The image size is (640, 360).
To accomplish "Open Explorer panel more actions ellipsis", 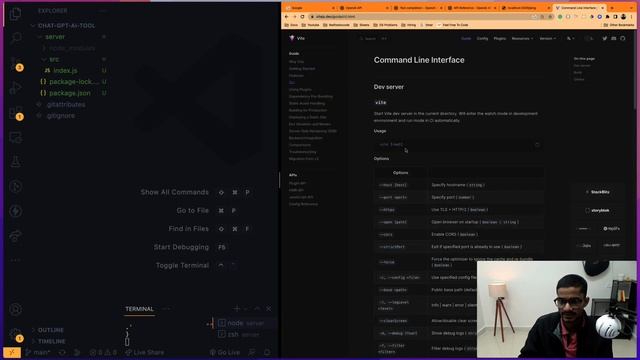I will click(103, 11).
